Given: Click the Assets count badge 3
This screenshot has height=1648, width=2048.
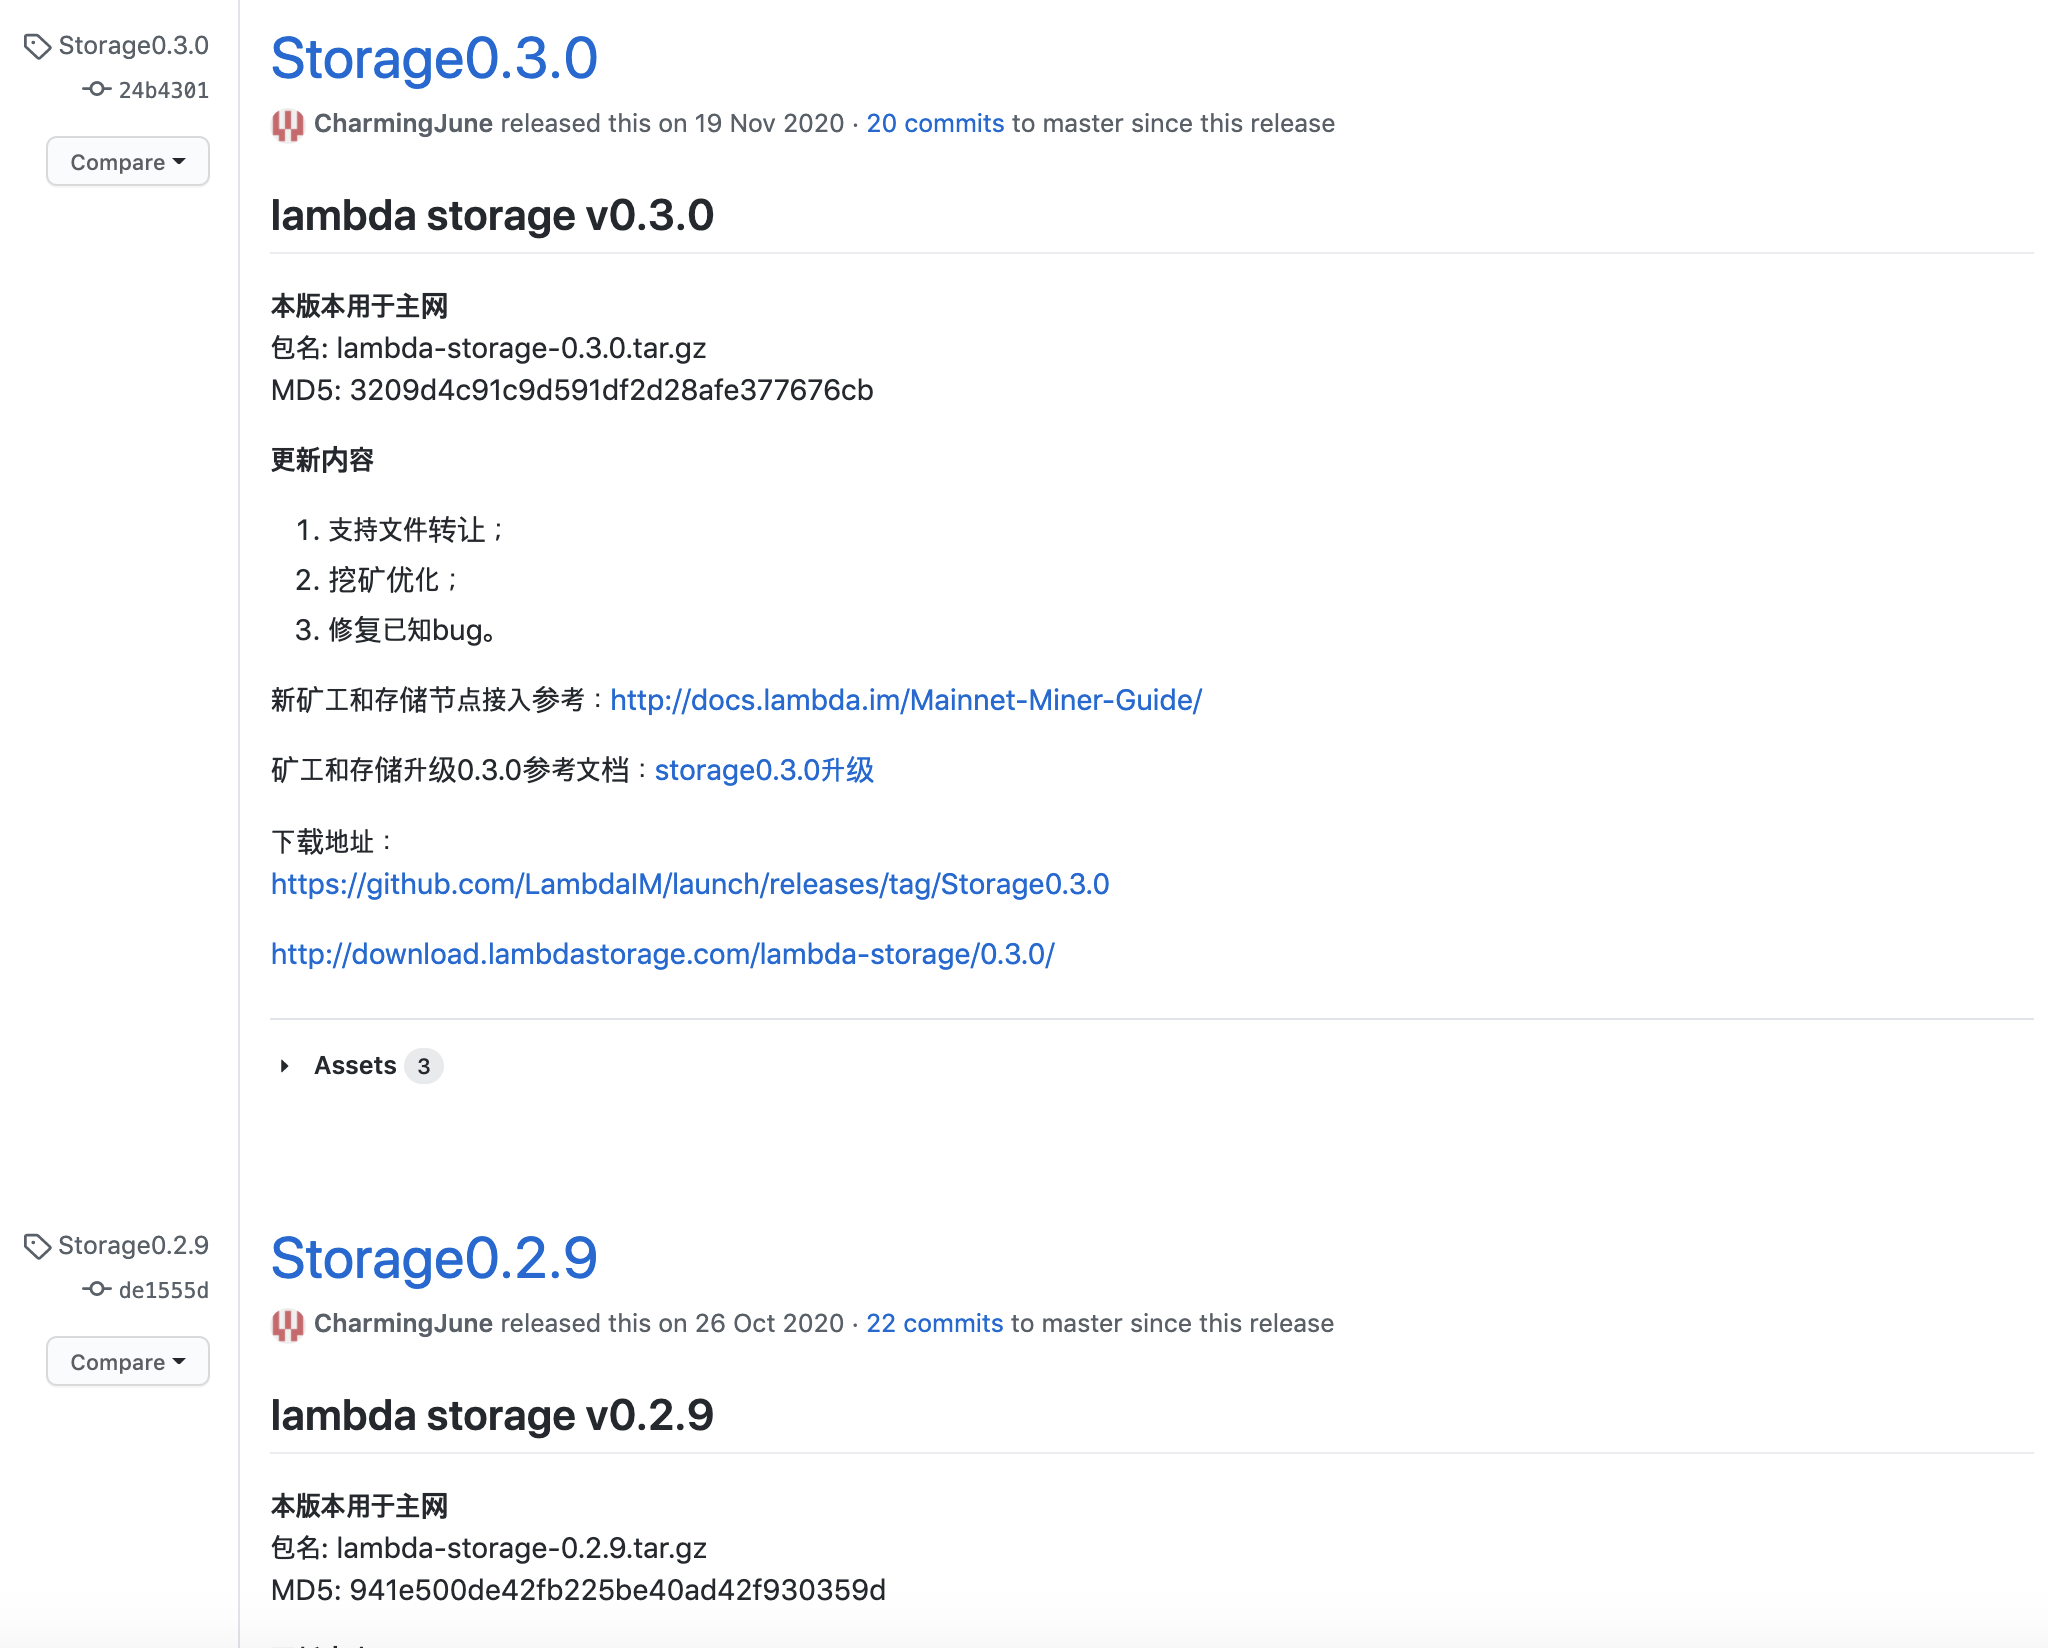Looking at the screenshot, I should (424, 1066).
